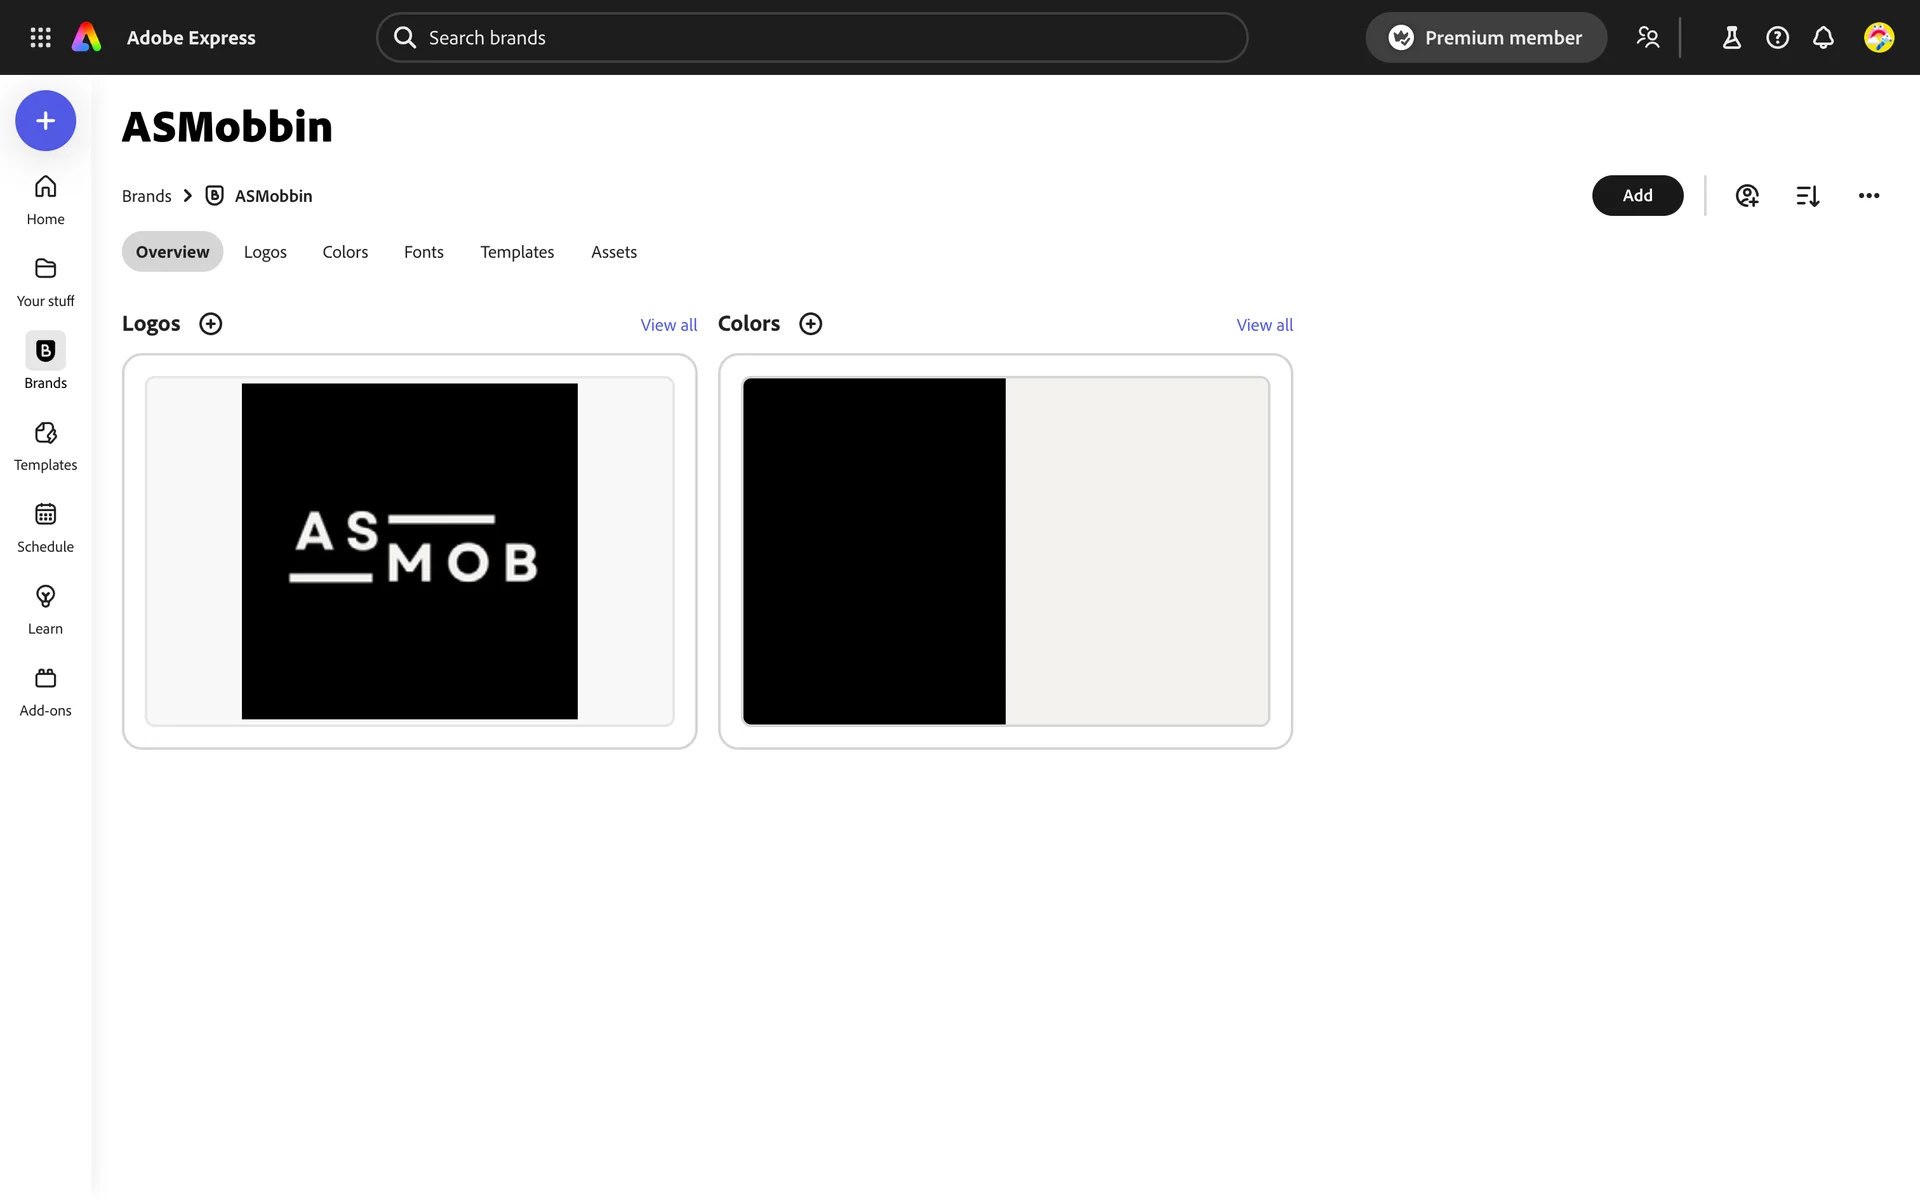This screenshot has height=1200, width=1920.
Task: Add new logo with plus icon
Action: pos(210,324)
